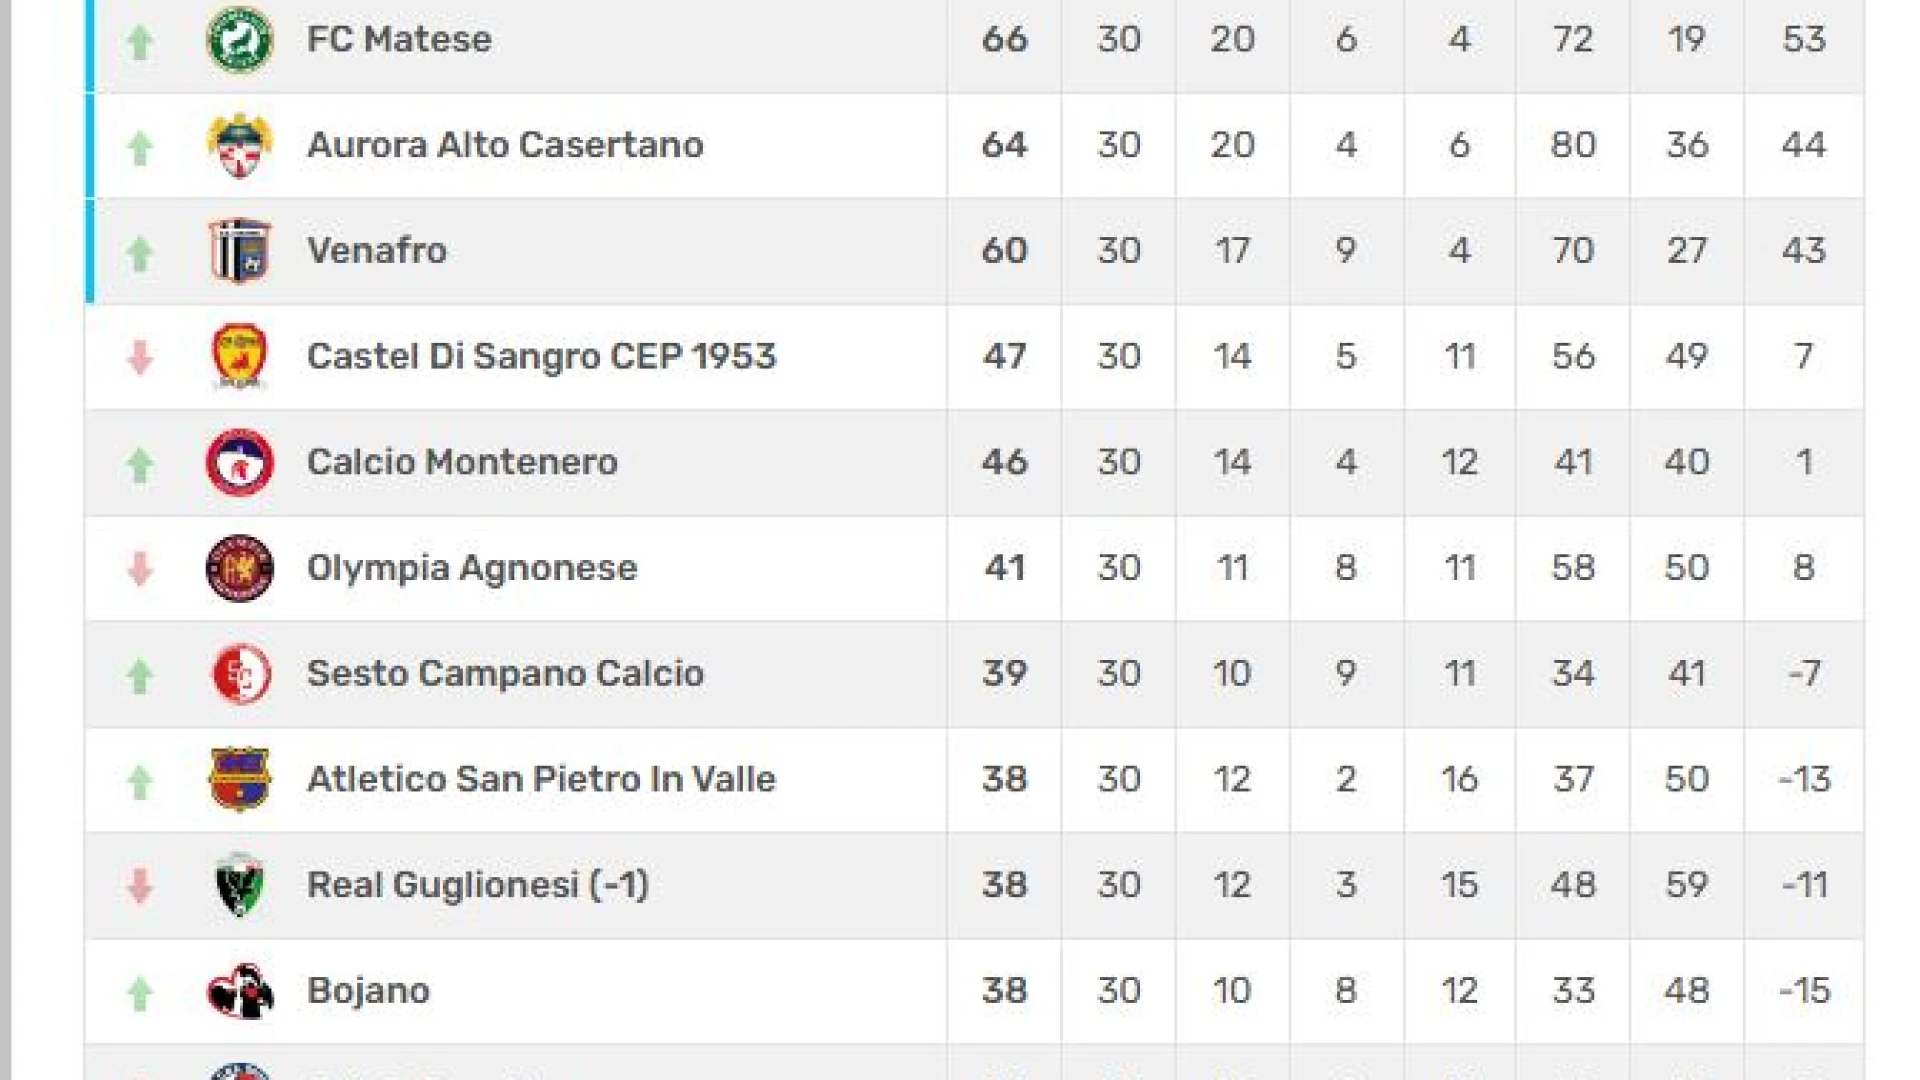This screenshot has width=1920, height=1080.
Task: Click the Real Guglionesi green shield
Action: [x=239, y=885]
